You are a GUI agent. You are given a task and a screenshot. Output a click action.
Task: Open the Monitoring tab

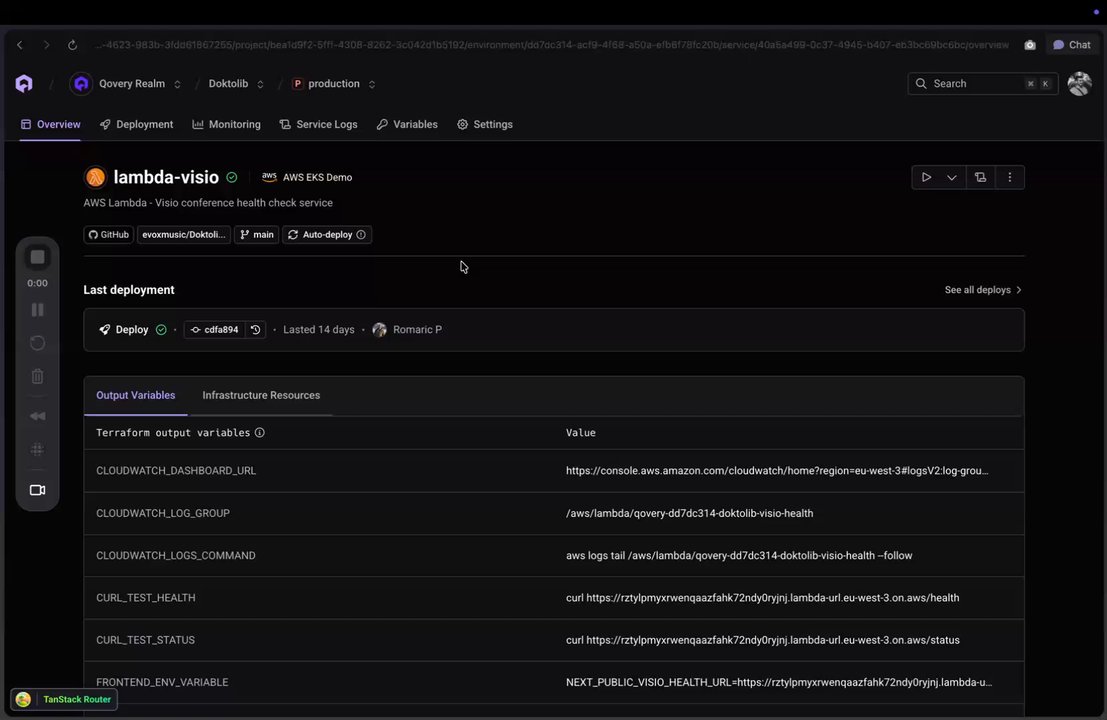click(226, 124)
